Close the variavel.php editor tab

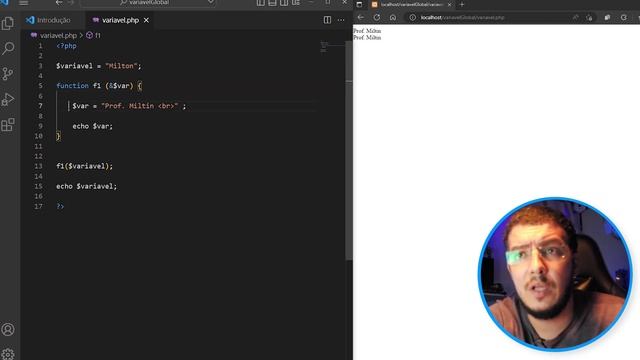[146, 20]
